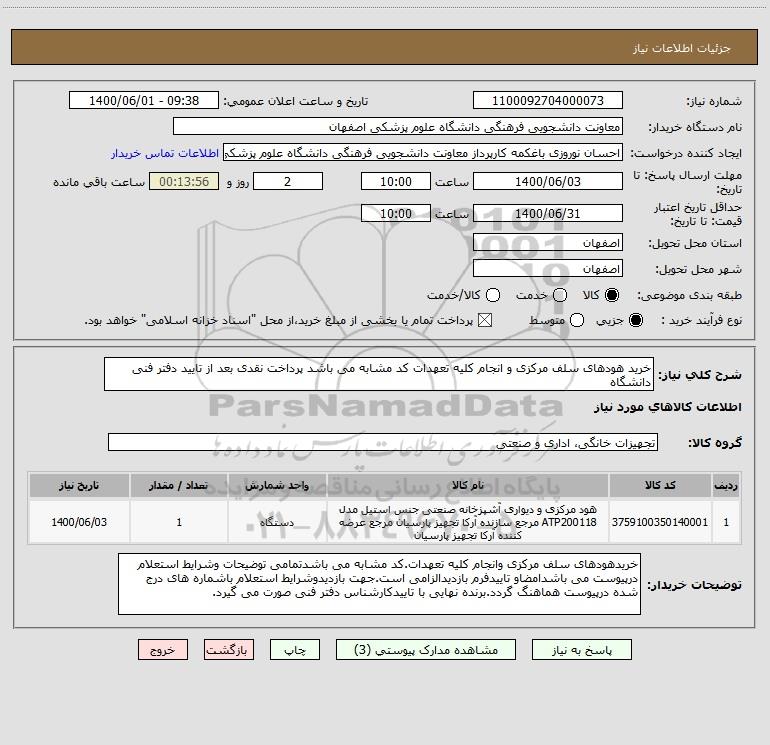Screen dimensions: 770x745
Task: Click the تعداد / مقدار column header
Action: (x=179, y=485)
